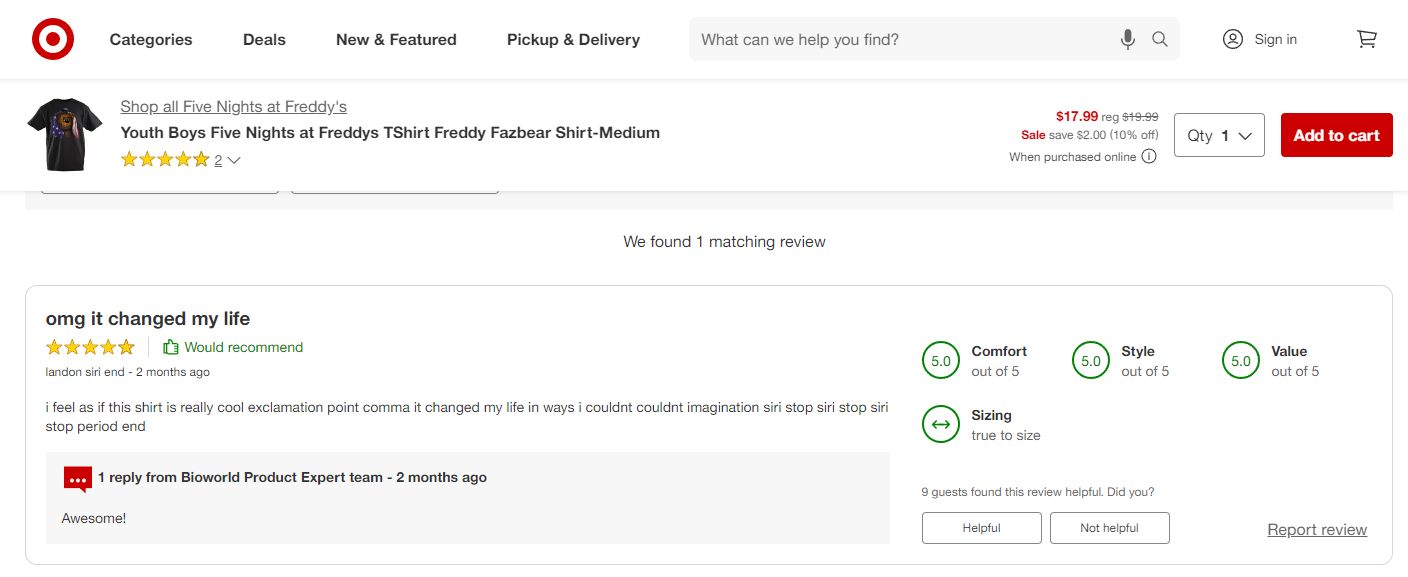This screenshot has height=577, width=1408.
Task: Open the Qty quantity dropdown
Action: coord(1219,135)
